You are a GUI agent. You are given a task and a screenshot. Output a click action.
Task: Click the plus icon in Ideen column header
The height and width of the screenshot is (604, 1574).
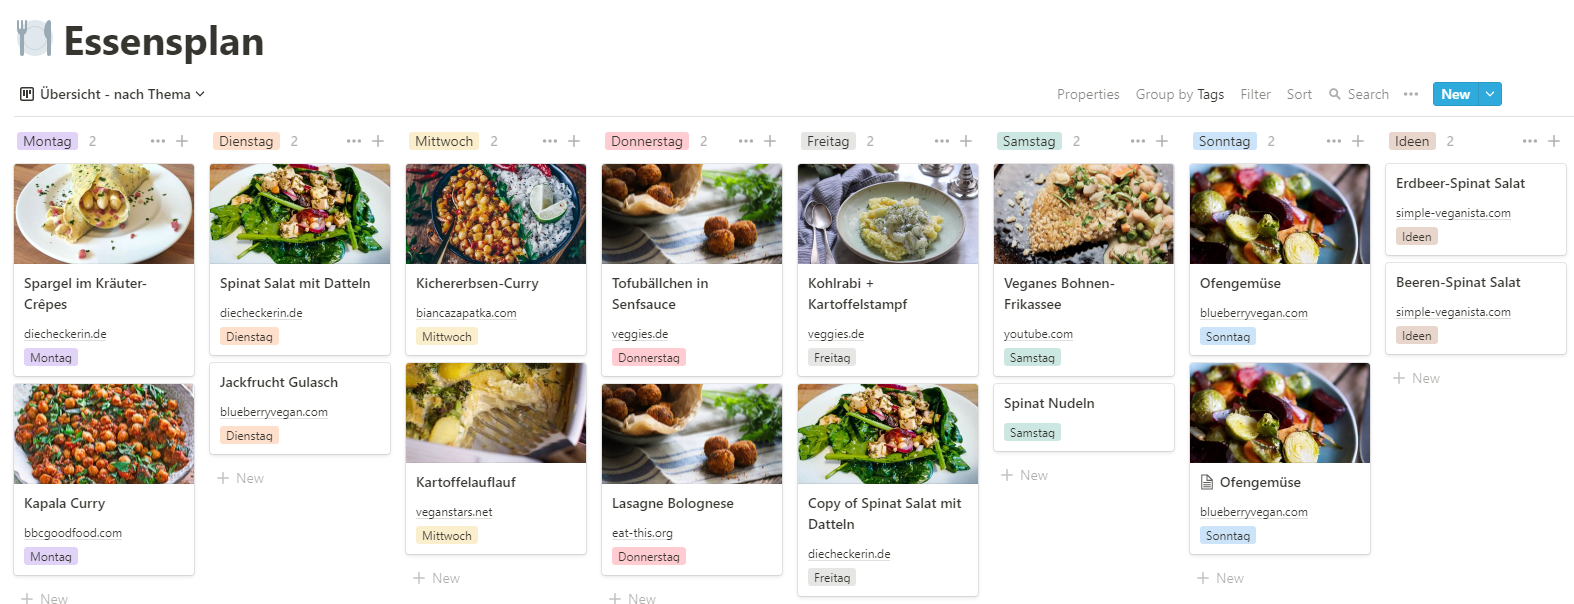pyautogui.click(x=1554, y=141)
